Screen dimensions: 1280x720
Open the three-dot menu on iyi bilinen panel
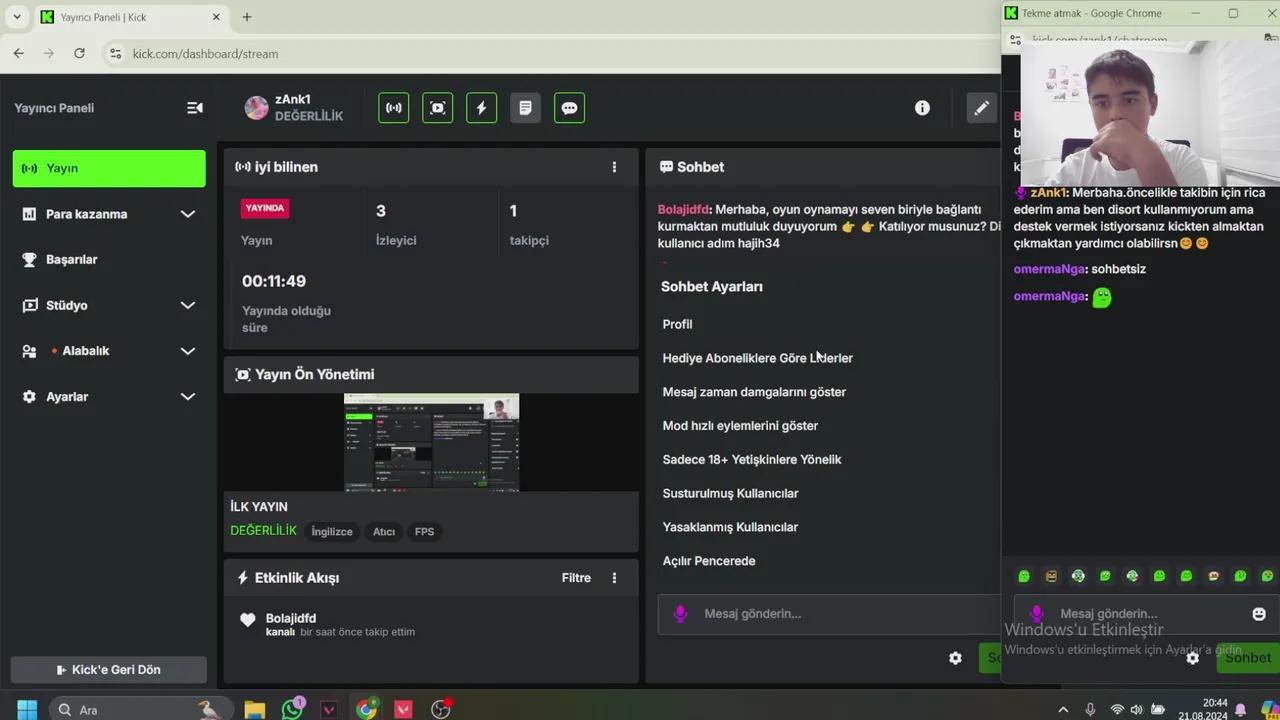[614, 167]
